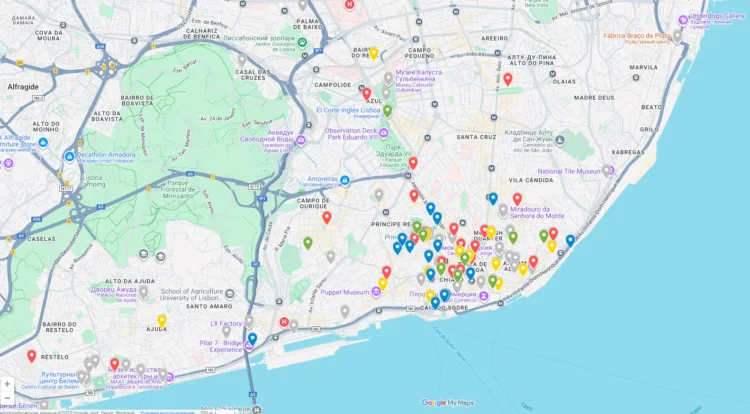Open the Praça do Comércio purple icon
750x414 pixels.
pyautogui.click(x=484, y=296)
